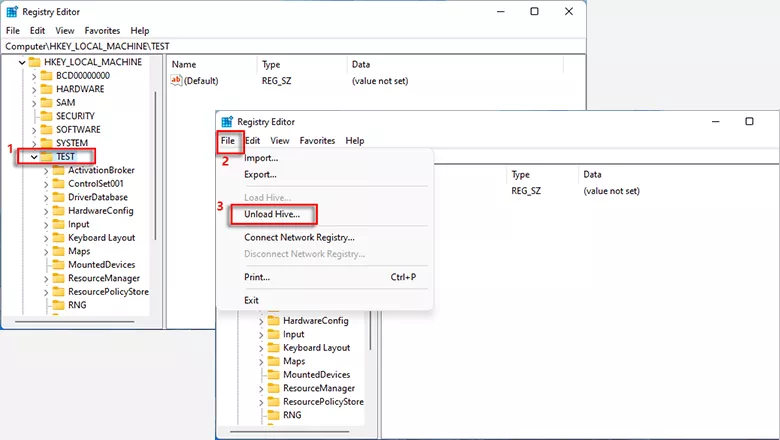Open Edit menu in back Registry Editor

pyautogui.click(x=37, y=31)
